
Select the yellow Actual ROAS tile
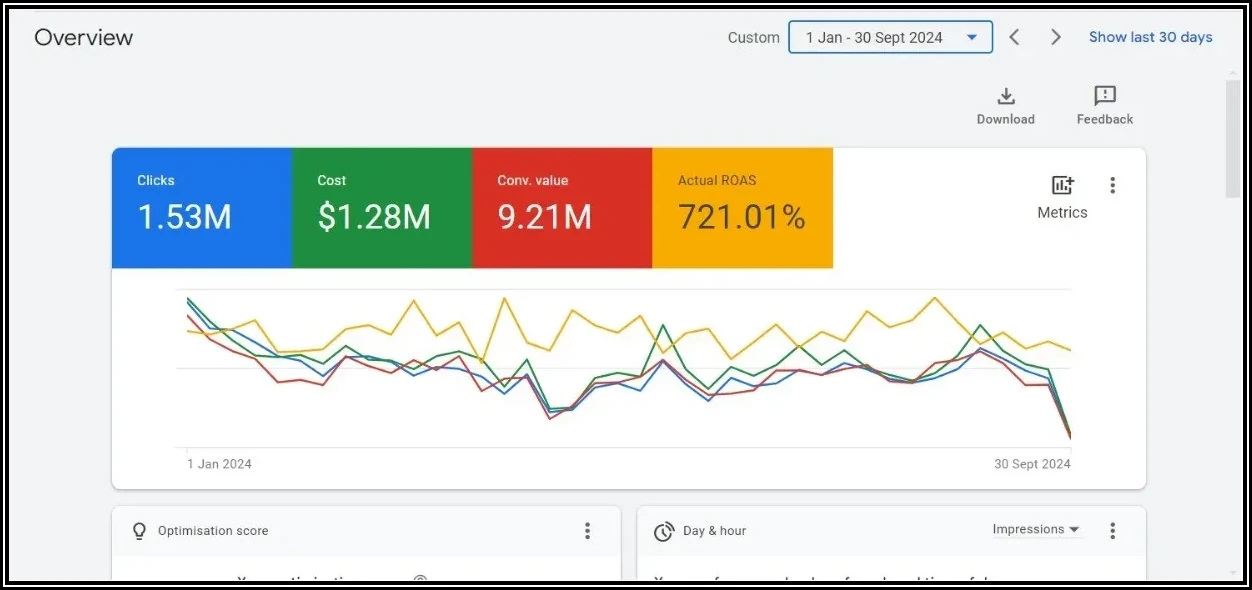[742, 208]
